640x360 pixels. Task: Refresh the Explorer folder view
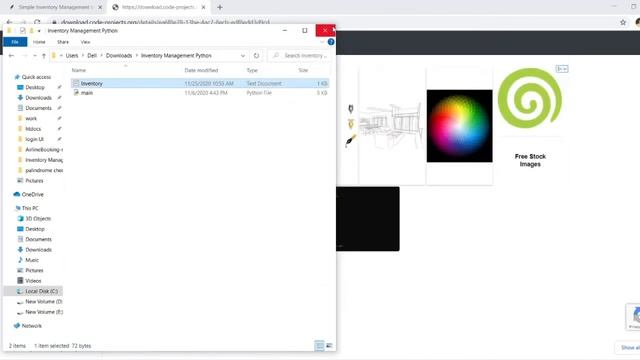pyautogui.click(x=256, y=56)
